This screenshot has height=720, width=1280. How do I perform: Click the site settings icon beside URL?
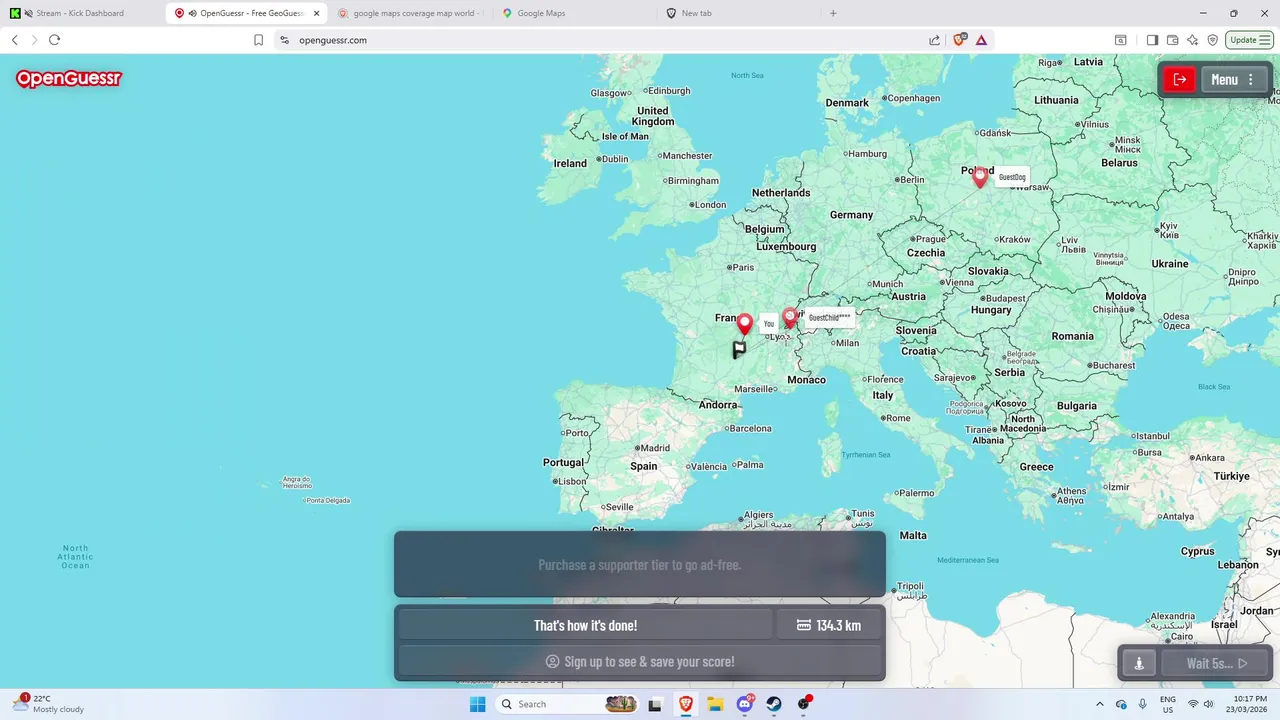(x=284, y=40)
